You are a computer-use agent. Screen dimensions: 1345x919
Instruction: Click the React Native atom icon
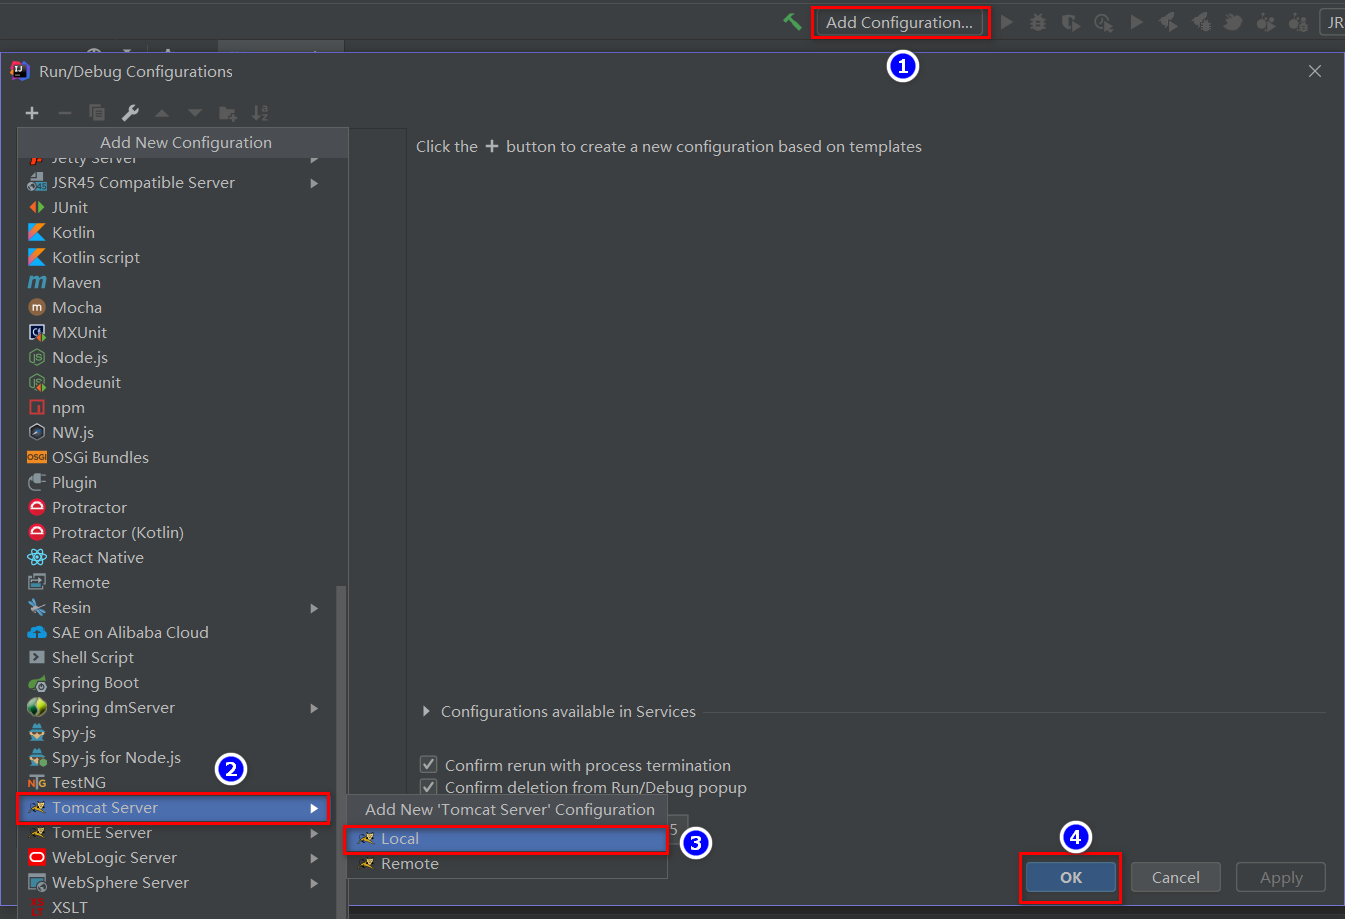37,557
